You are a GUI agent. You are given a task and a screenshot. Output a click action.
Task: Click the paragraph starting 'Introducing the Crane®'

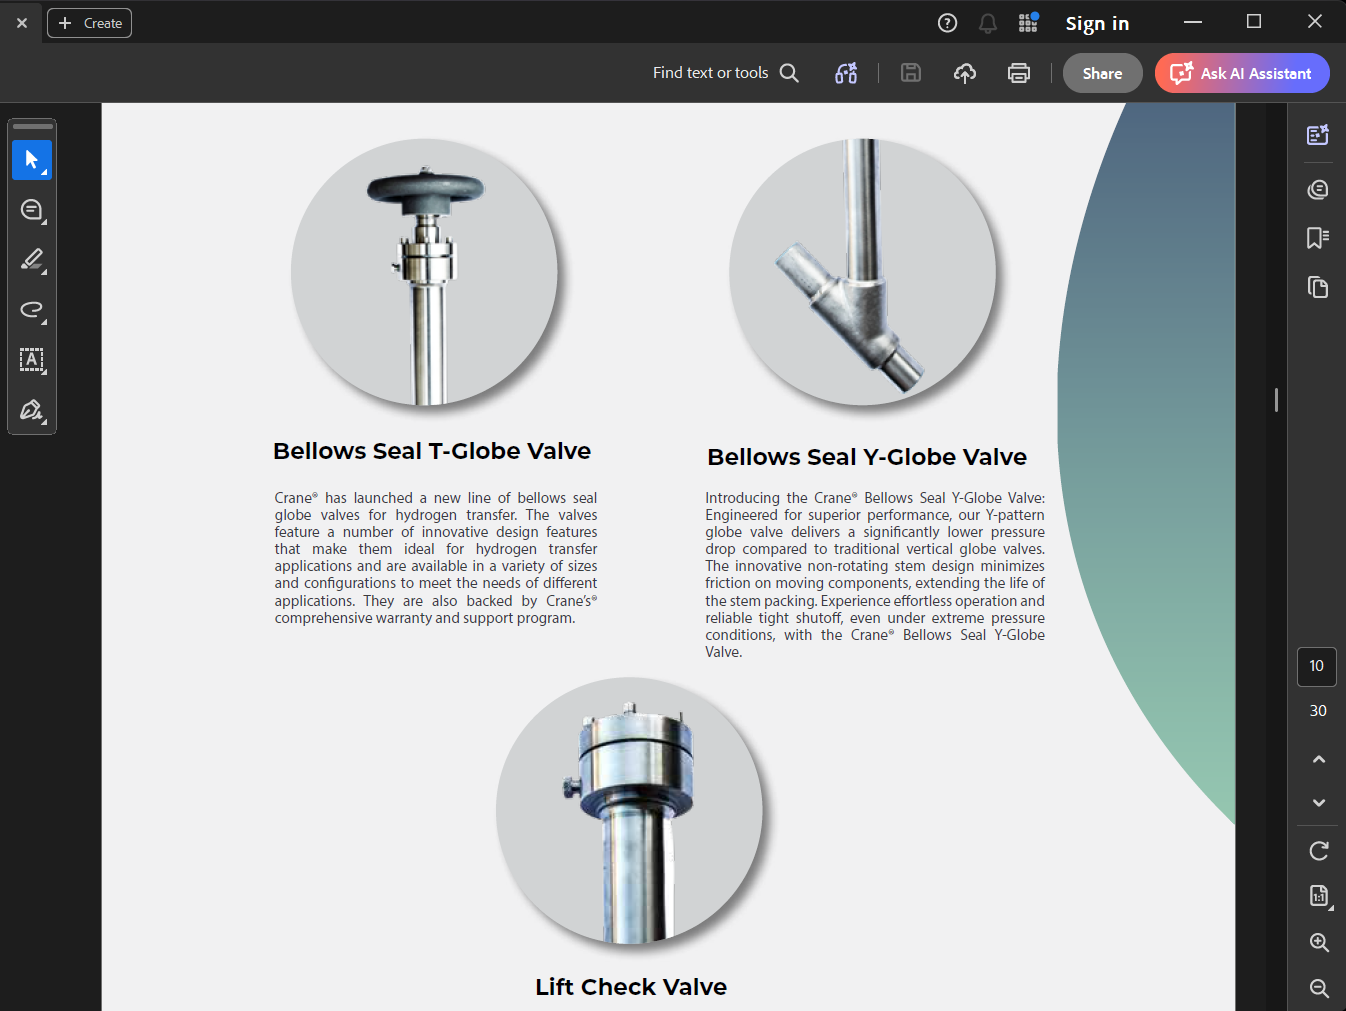click(875, 575)
